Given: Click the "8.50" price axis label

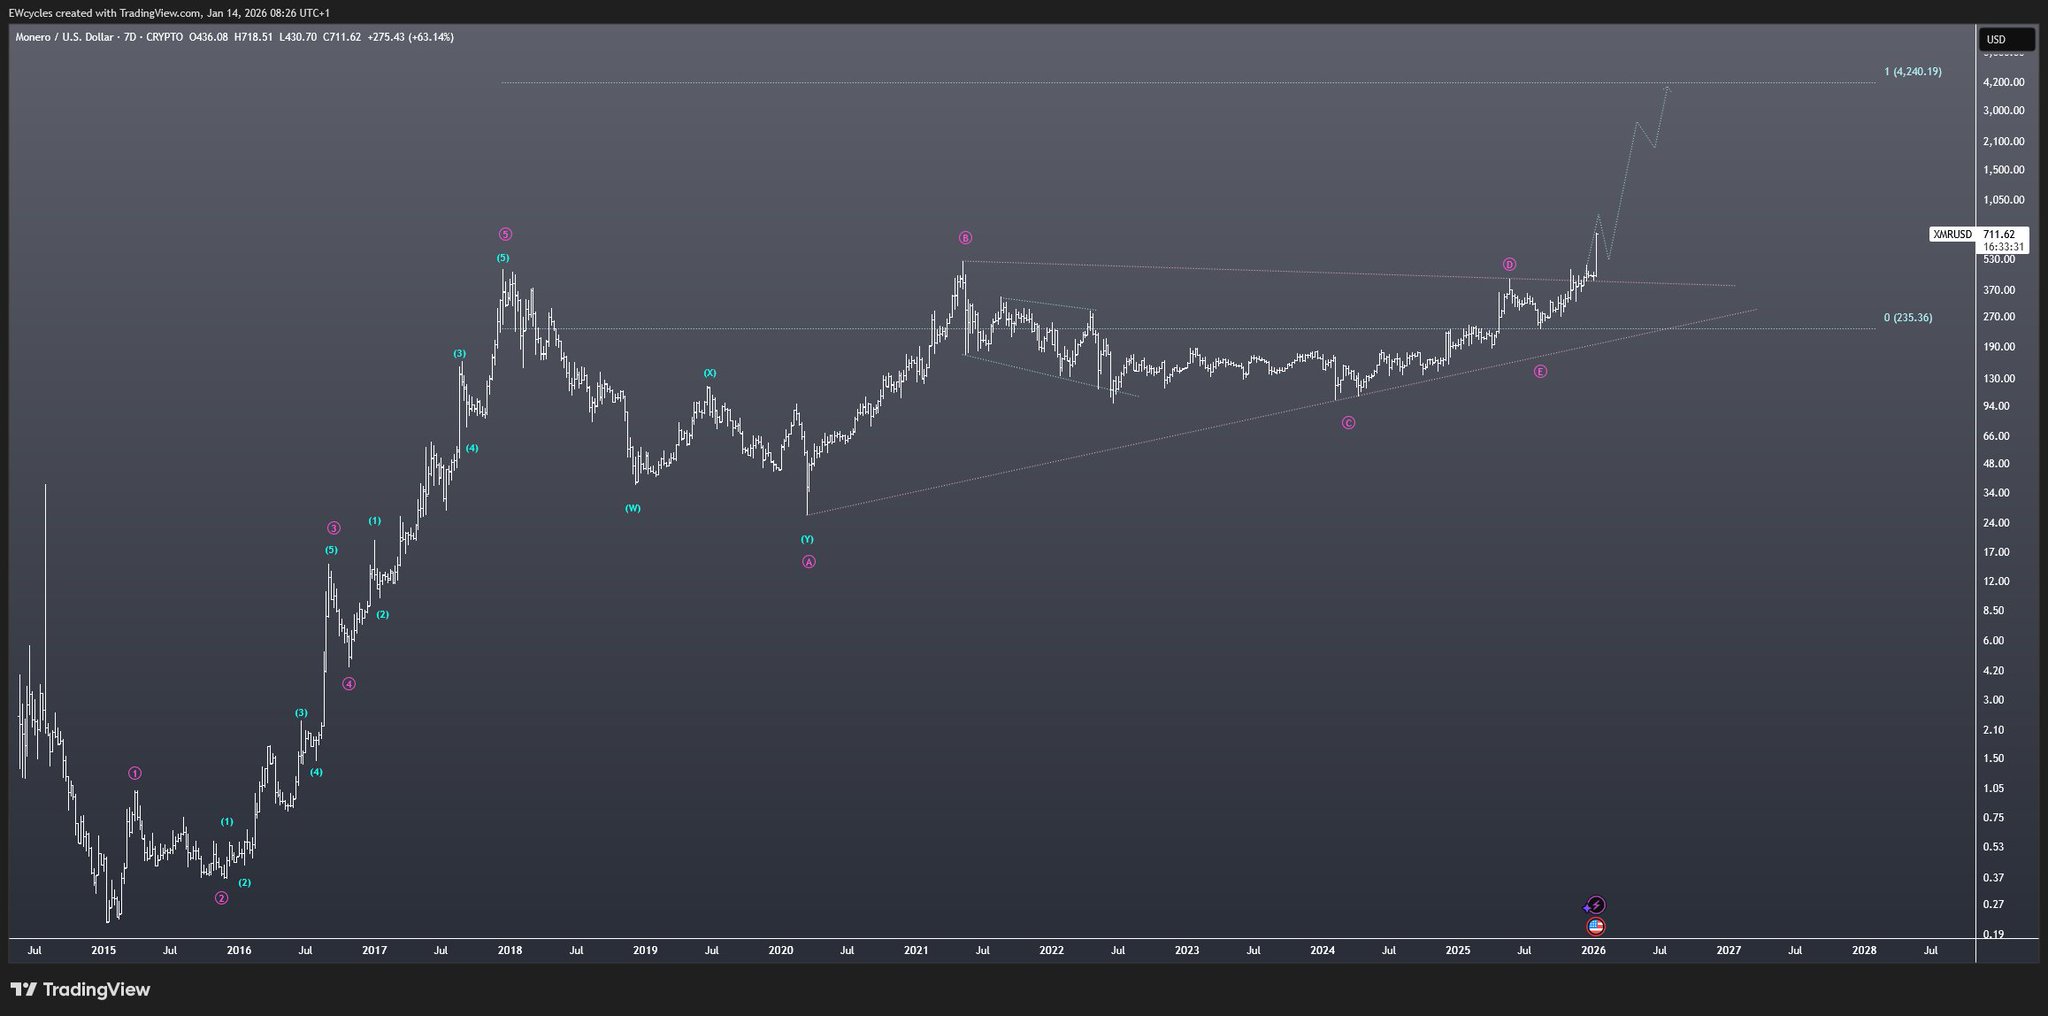Looking at the screenshot, I should [x=1995, y=611].
